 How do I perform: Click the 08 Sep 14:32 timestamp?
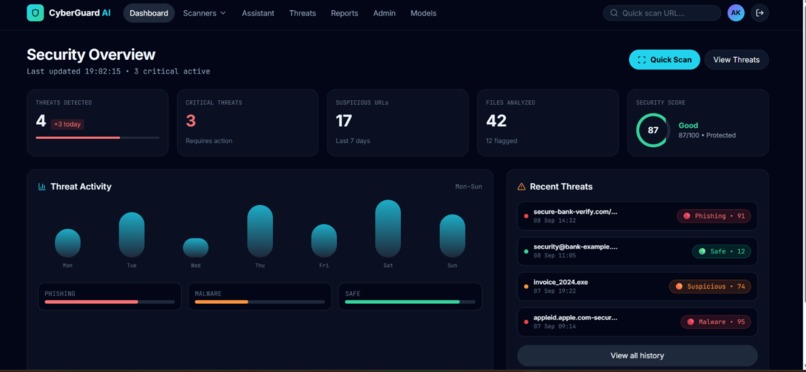pyautogui.click(x=555, y=221)
